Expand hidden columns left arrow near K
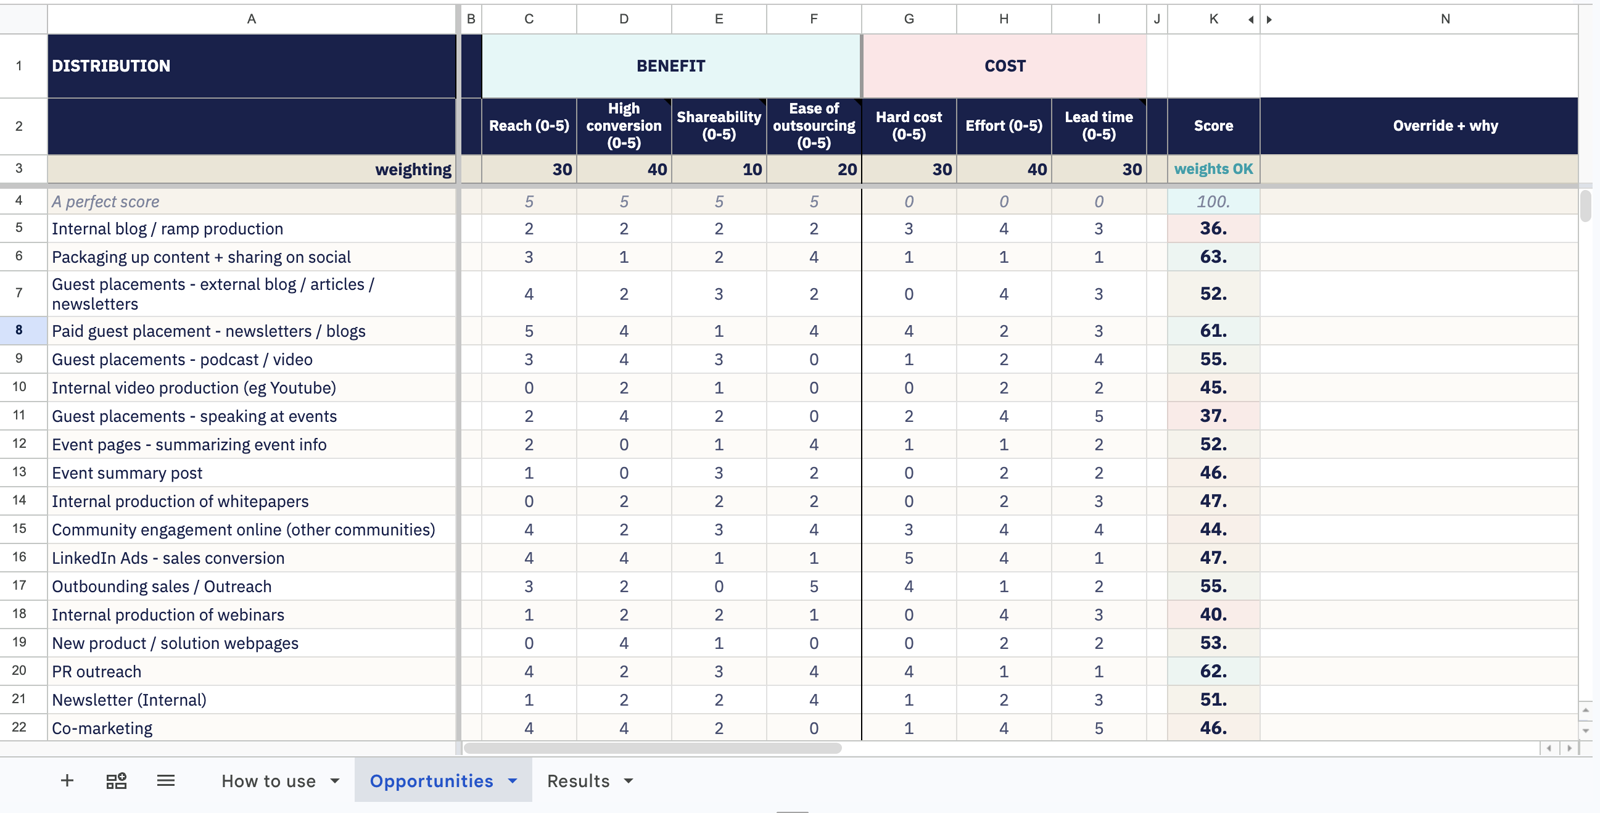Viewport: 1600px width, 813px height. tap(1251, 19)
